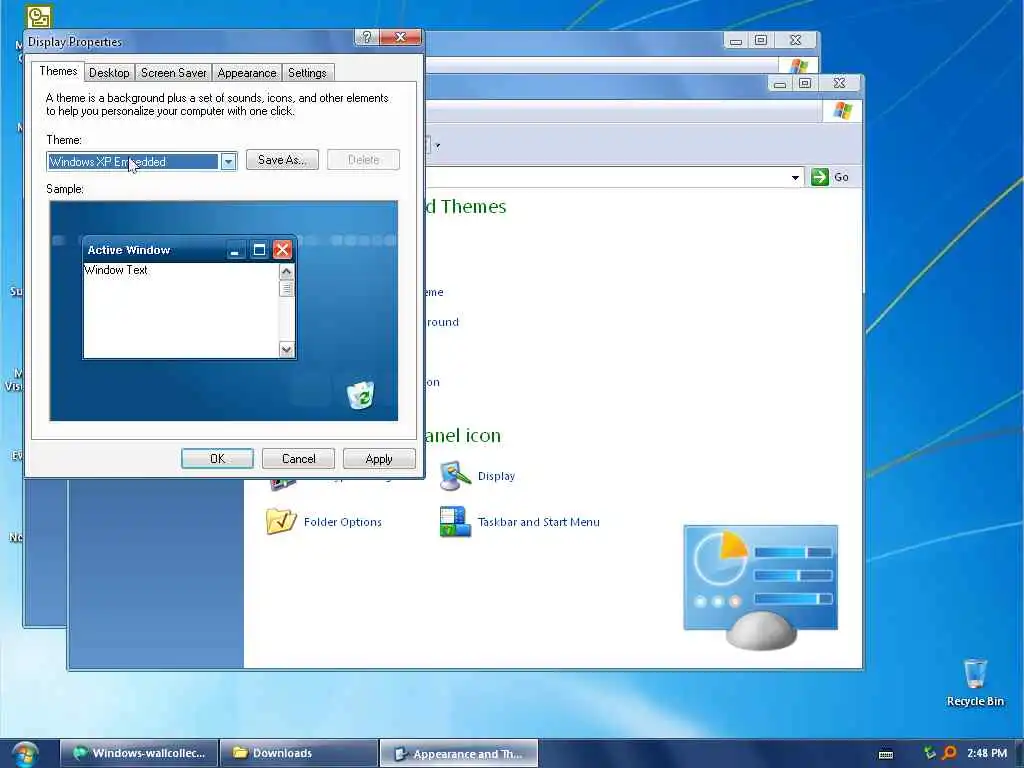Open the Start menu orb

[x=24, y=753]
